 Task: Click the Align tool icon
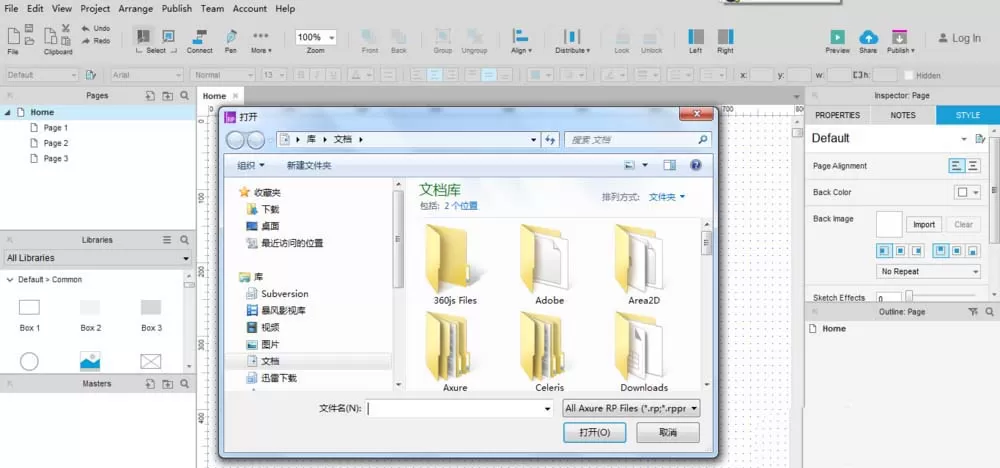click(x=521, y=36)
